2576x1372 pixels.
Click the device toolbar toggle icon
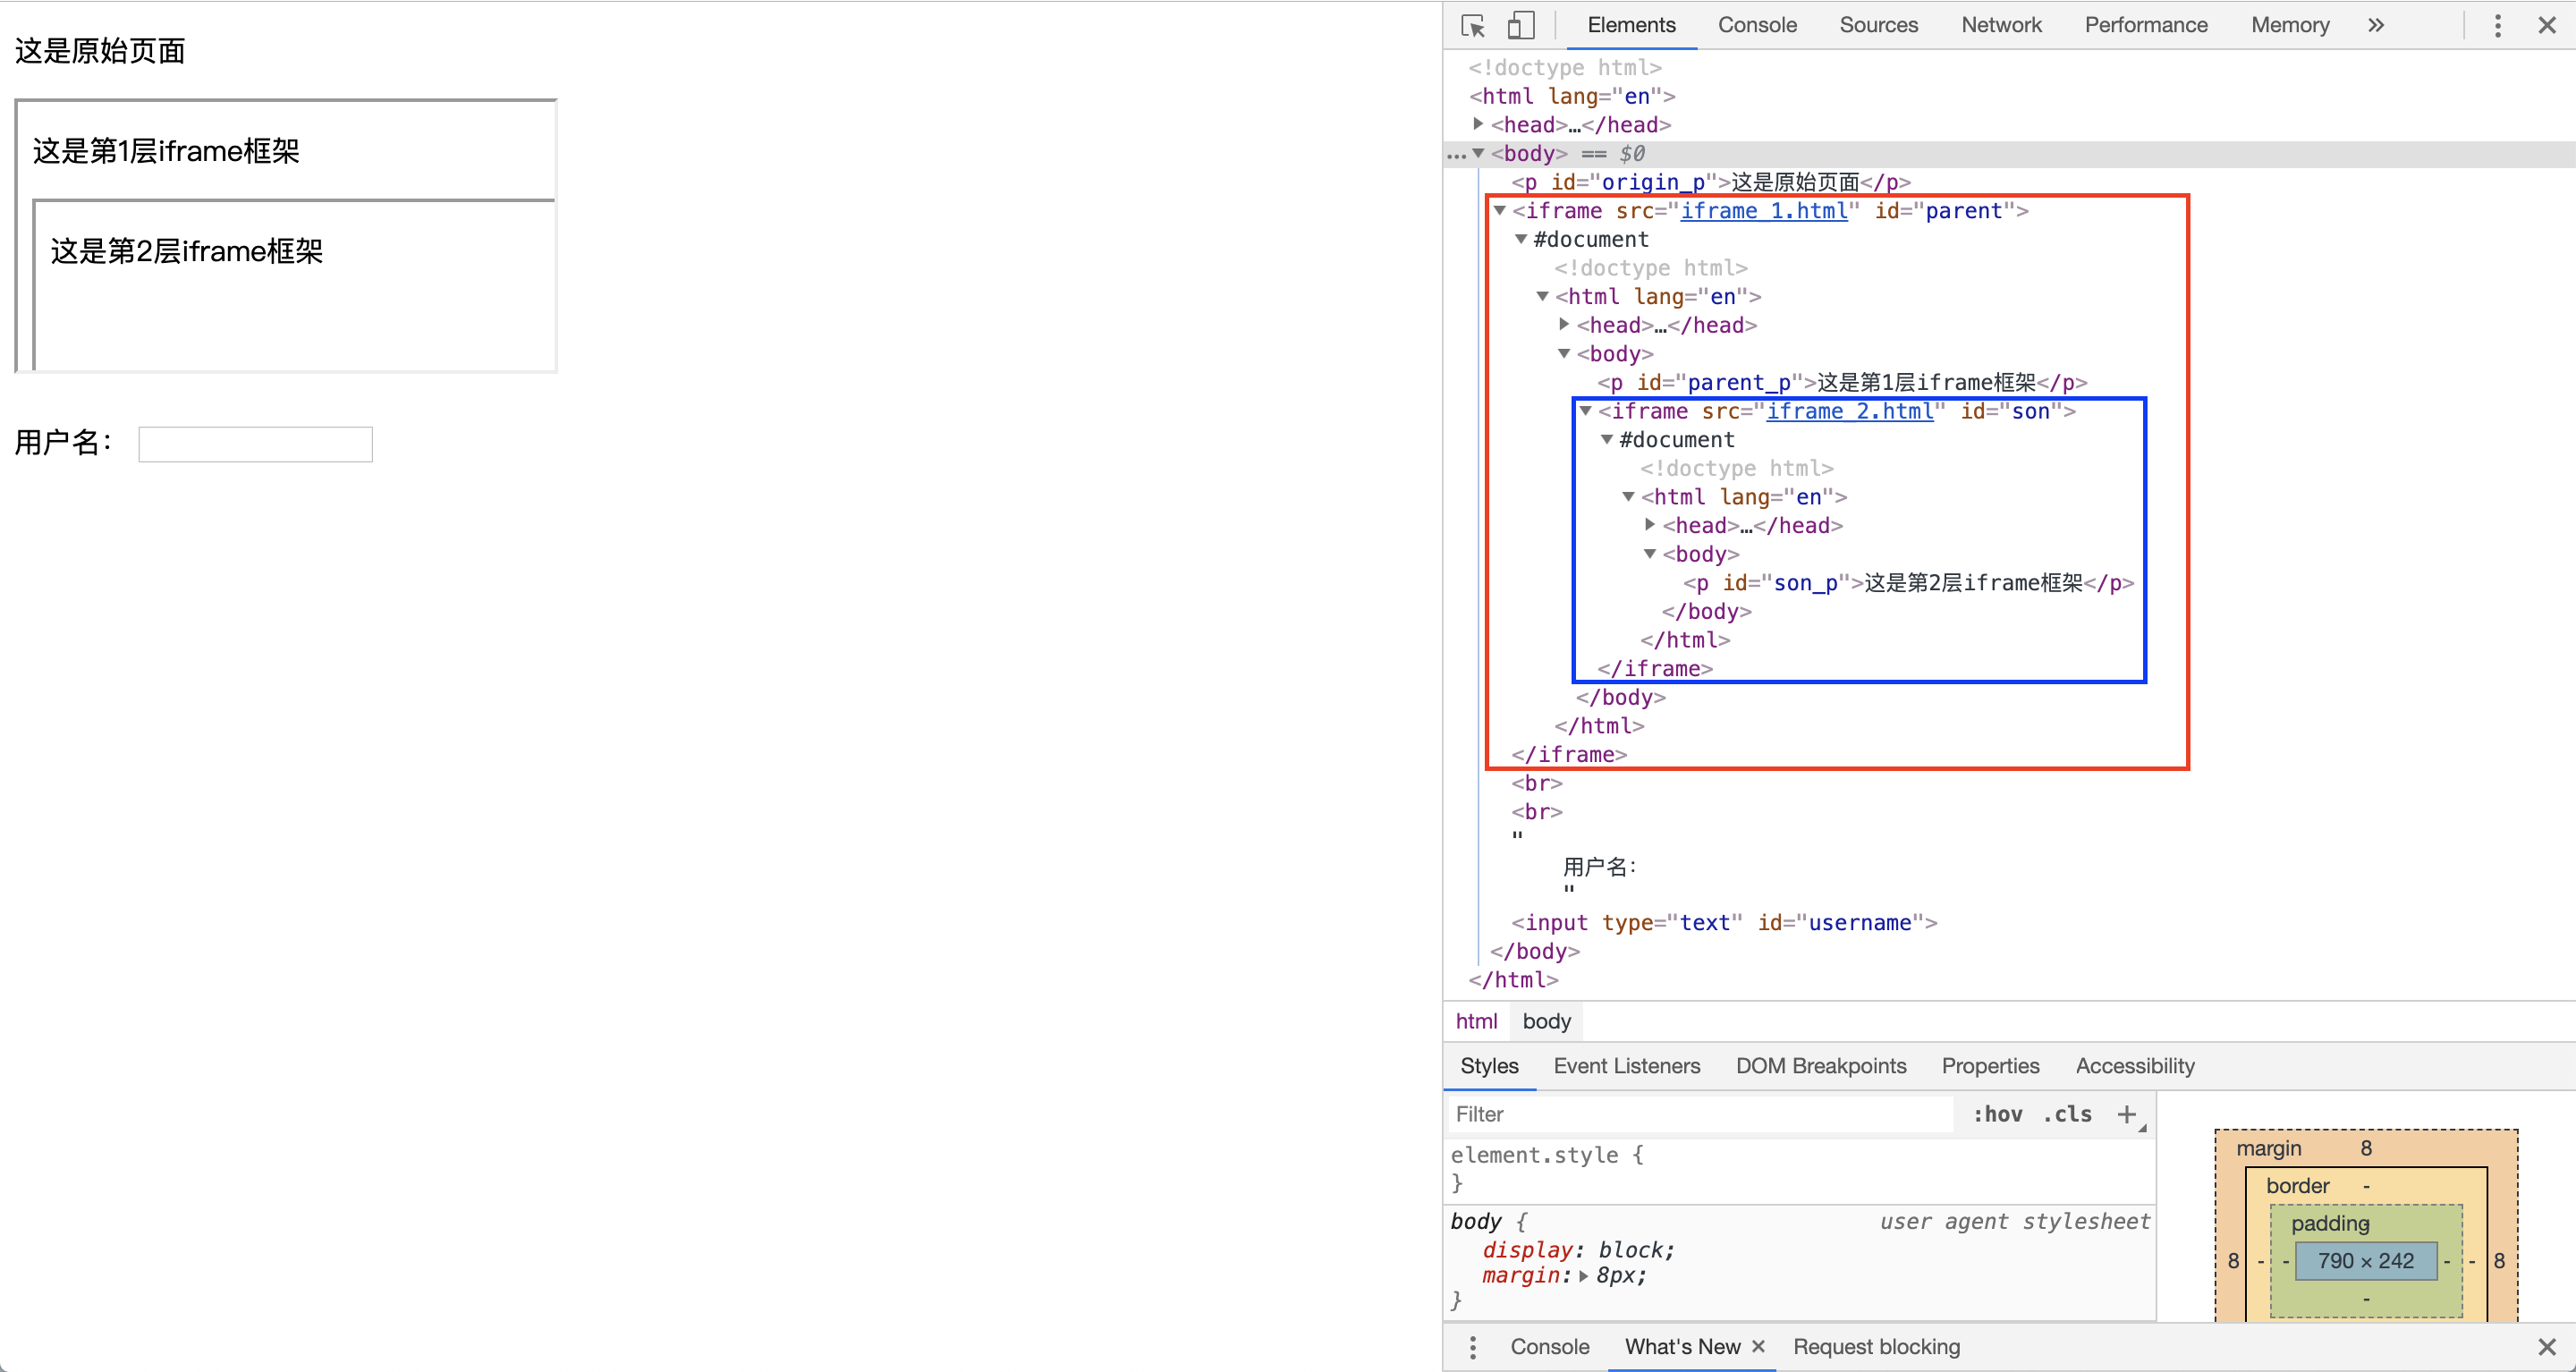[x=1520, y=24]
